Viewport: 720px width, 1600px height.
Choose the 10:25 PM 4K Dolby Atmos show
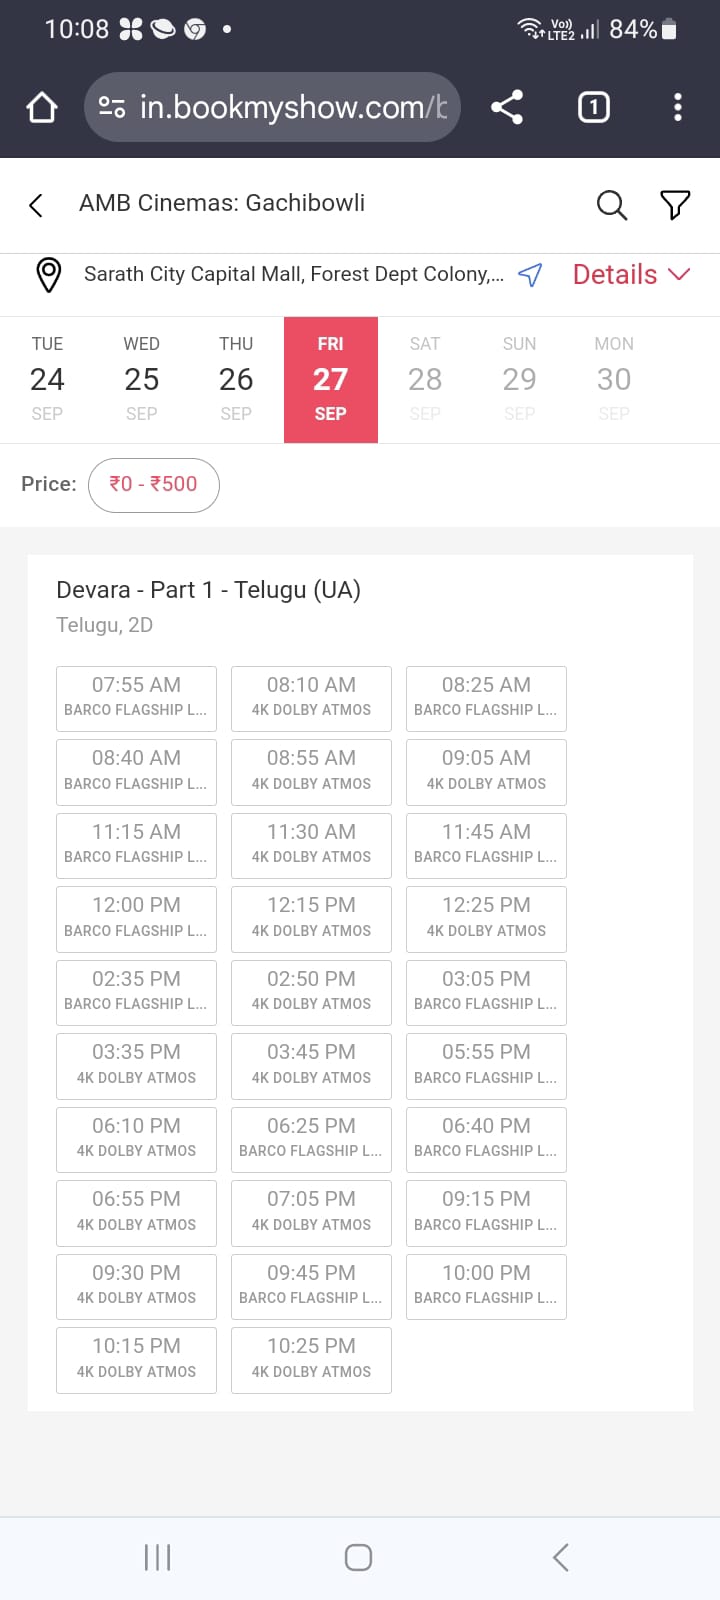[x=311, y=1358]
